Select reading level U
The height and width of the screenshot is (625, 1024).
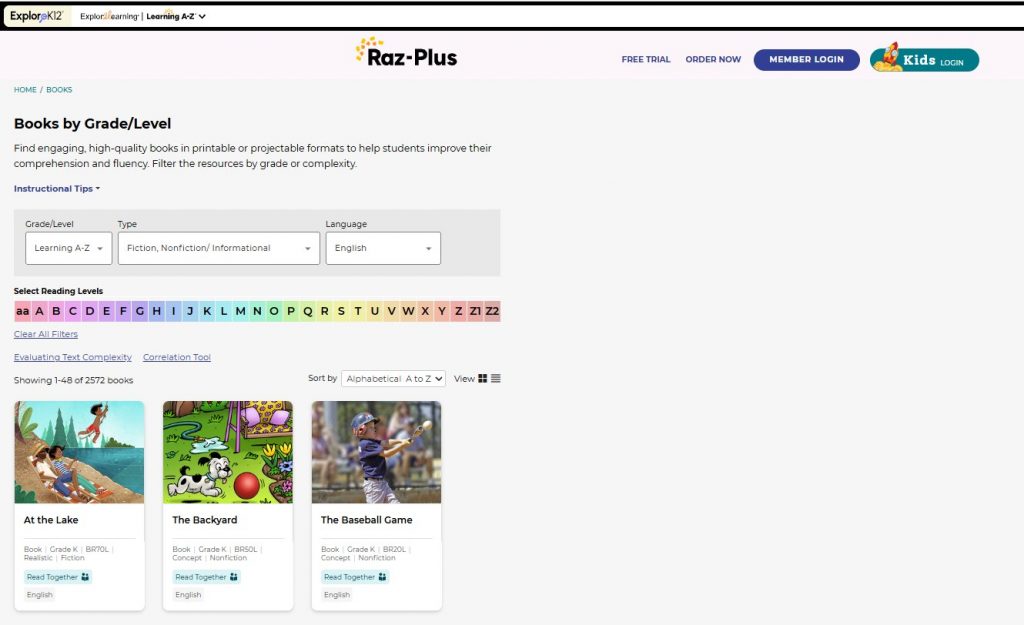coord(375,312)
